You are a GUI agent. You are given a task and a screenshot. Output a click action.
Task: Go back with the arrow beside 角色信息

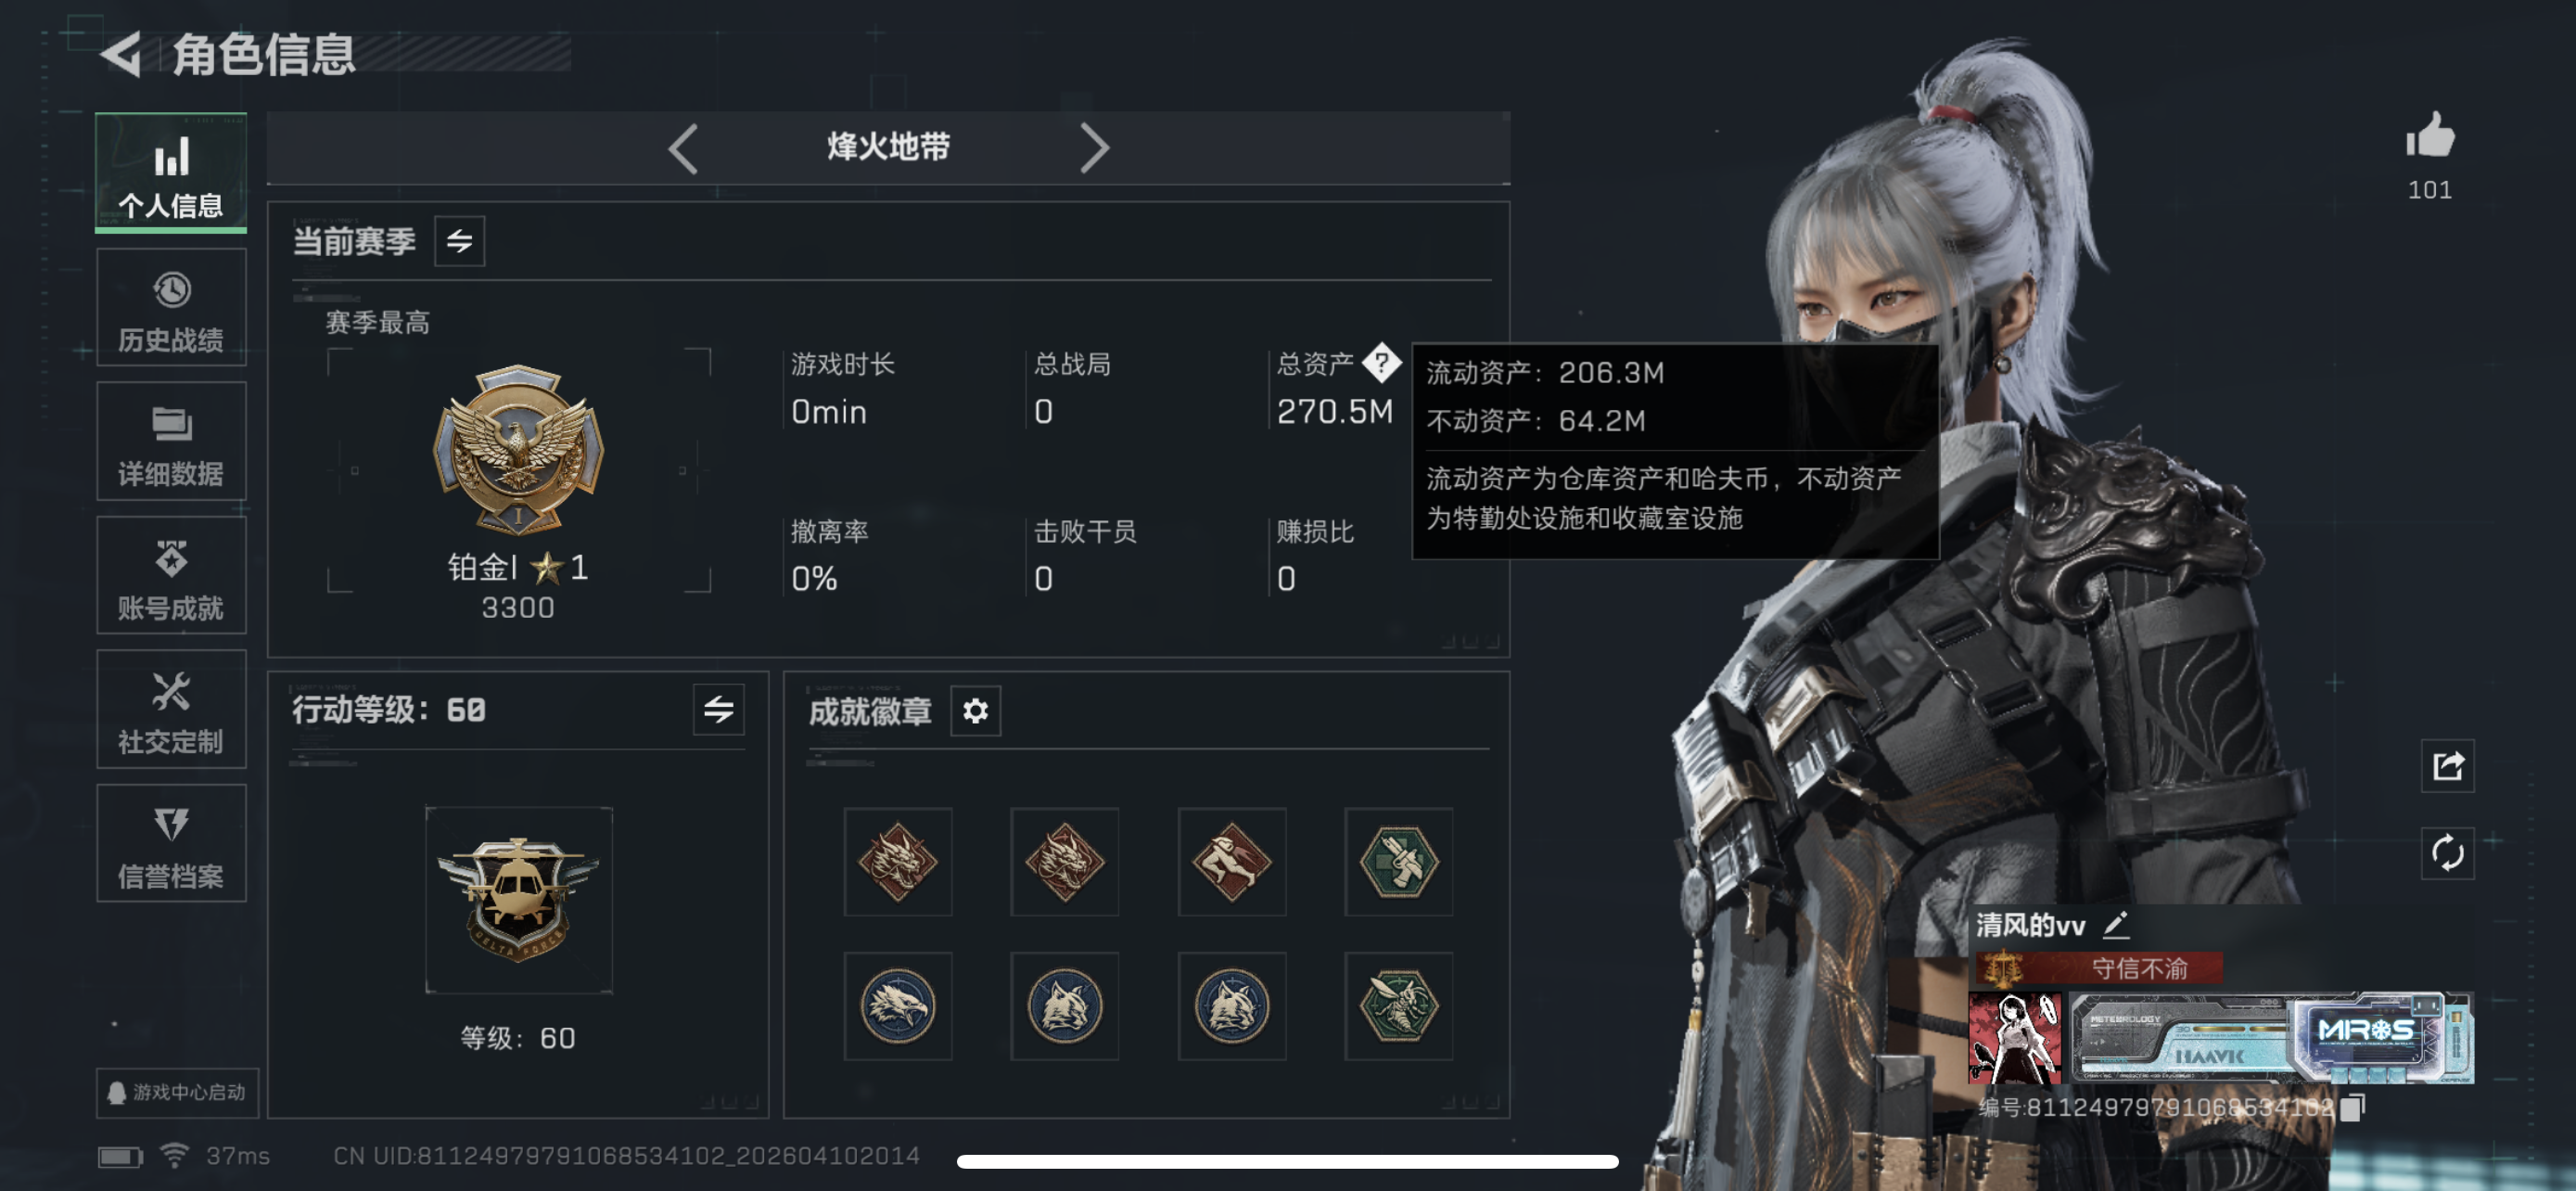click(x=122, y=54)
